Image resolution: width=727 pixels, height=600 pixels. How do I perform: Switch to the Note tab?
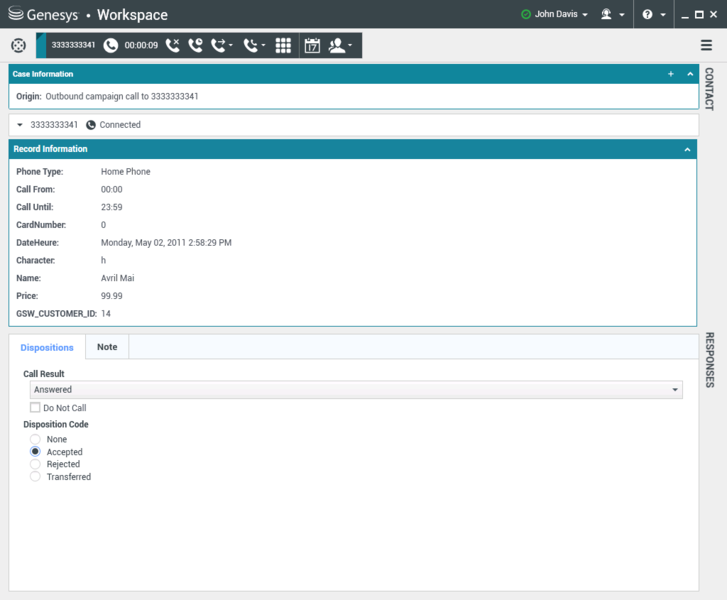(107, 347)
